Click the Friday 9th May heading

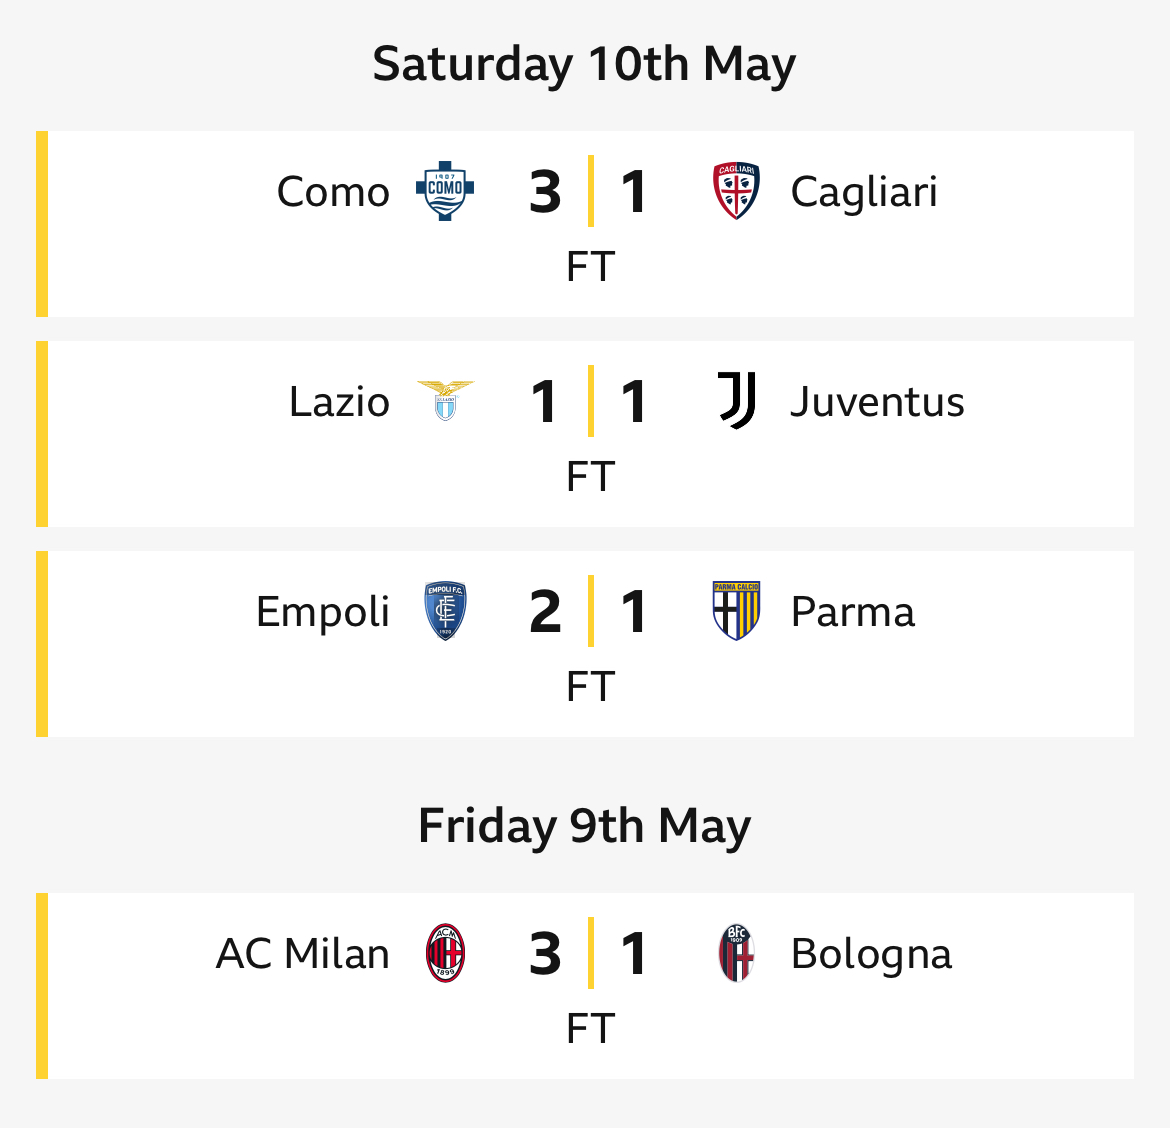click(x=584, y=826)
